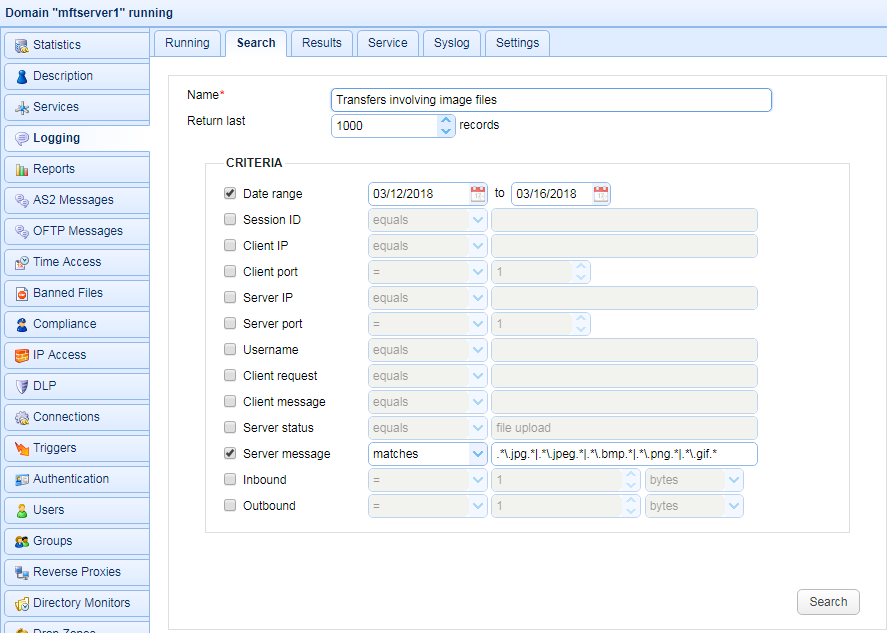Viewport: 887px width, 633px height.
Task: Open the Client port comparison dropdown
Action: coord(427,271)
